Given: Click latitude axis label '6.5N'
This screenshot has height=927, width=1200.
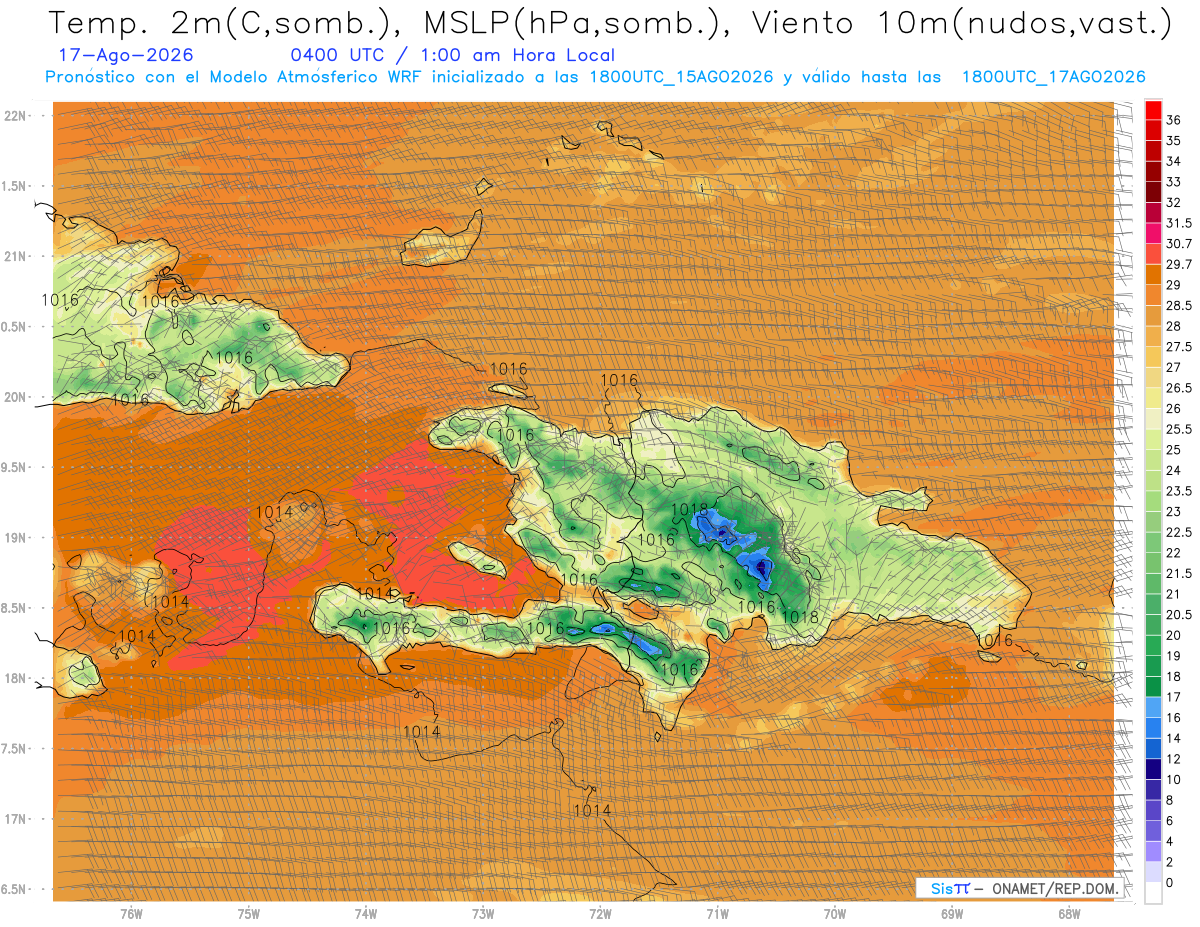Looking at the screenshot, I should [x=15, y=889].
